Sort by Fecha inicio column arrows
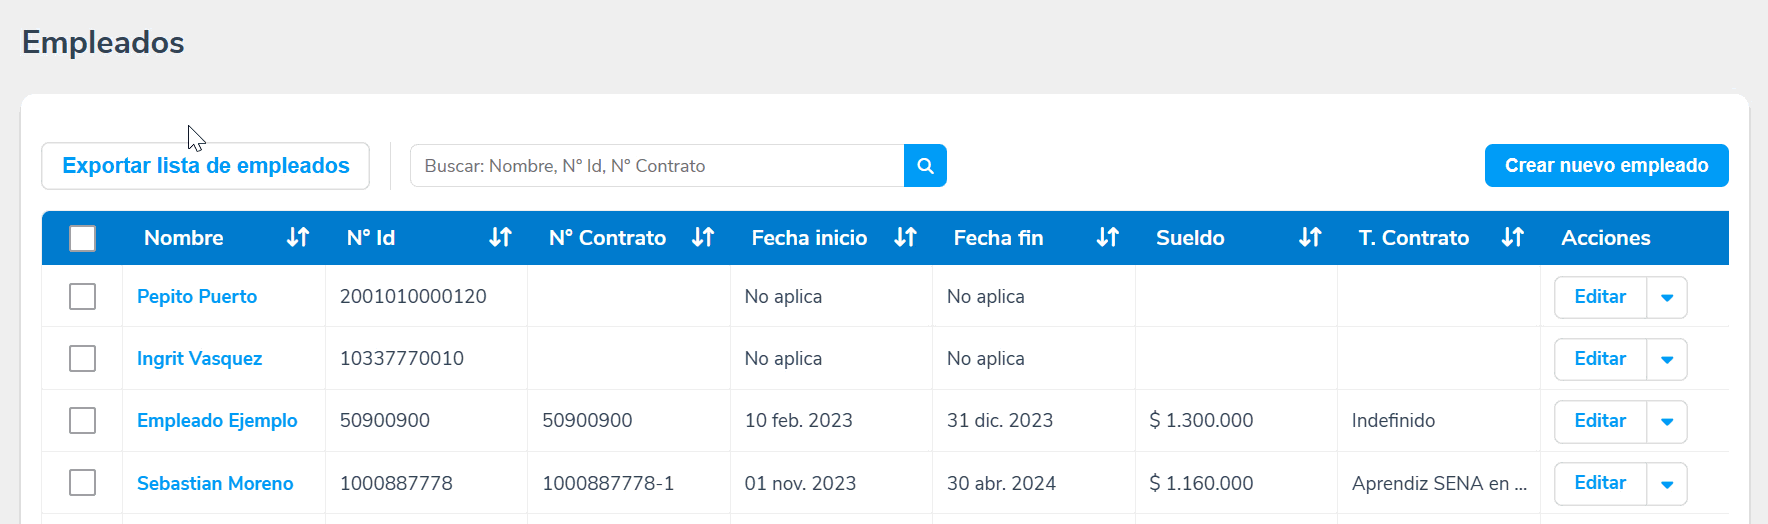Image resolution: width=1768 pixels, height=524 pixels. click(905, 238)
